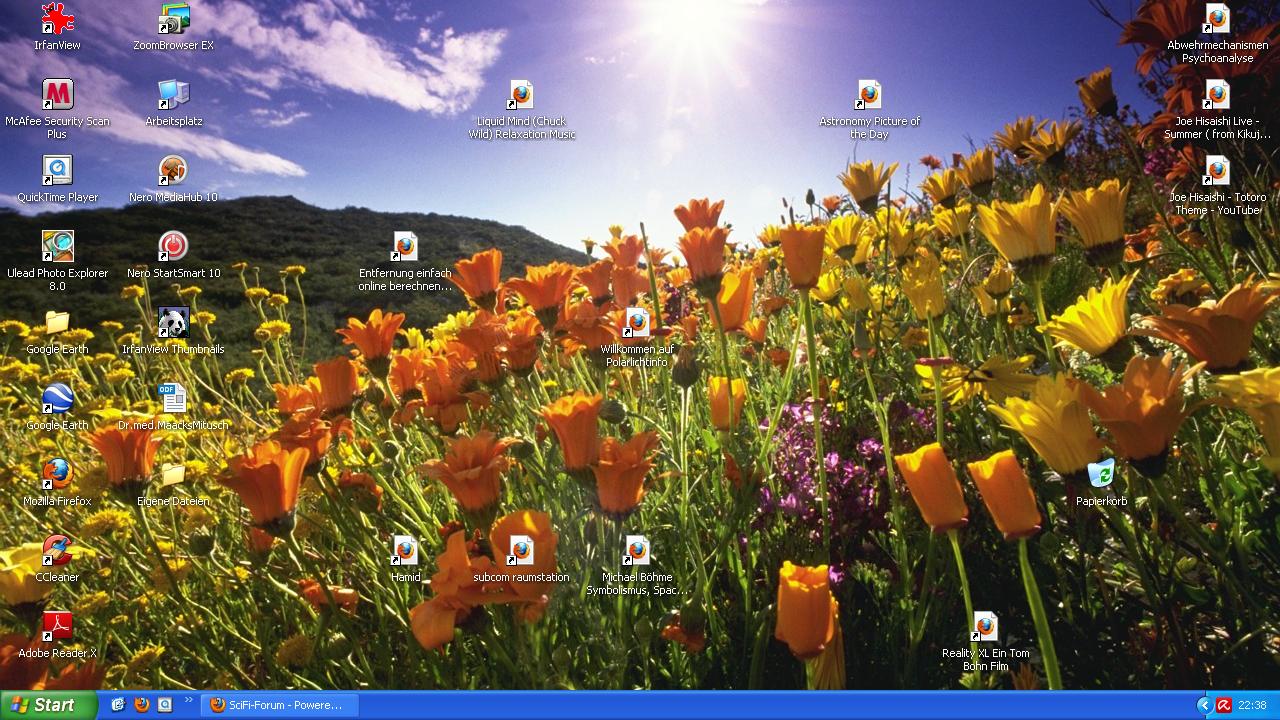
Task: Select Astronomy Picture of the Day link
Action: 869,96
